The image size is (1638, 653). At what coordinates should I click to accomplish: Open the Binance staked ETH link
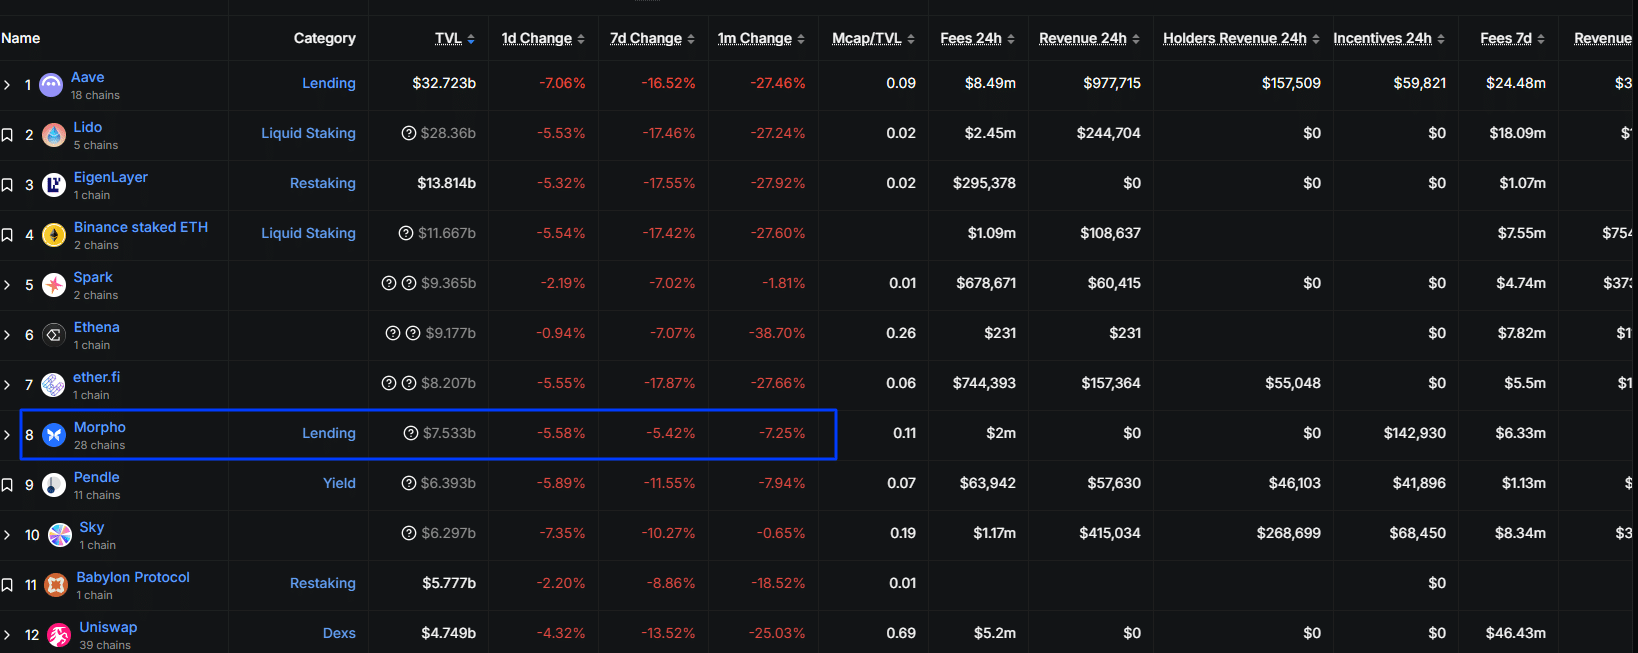[141, 227]
